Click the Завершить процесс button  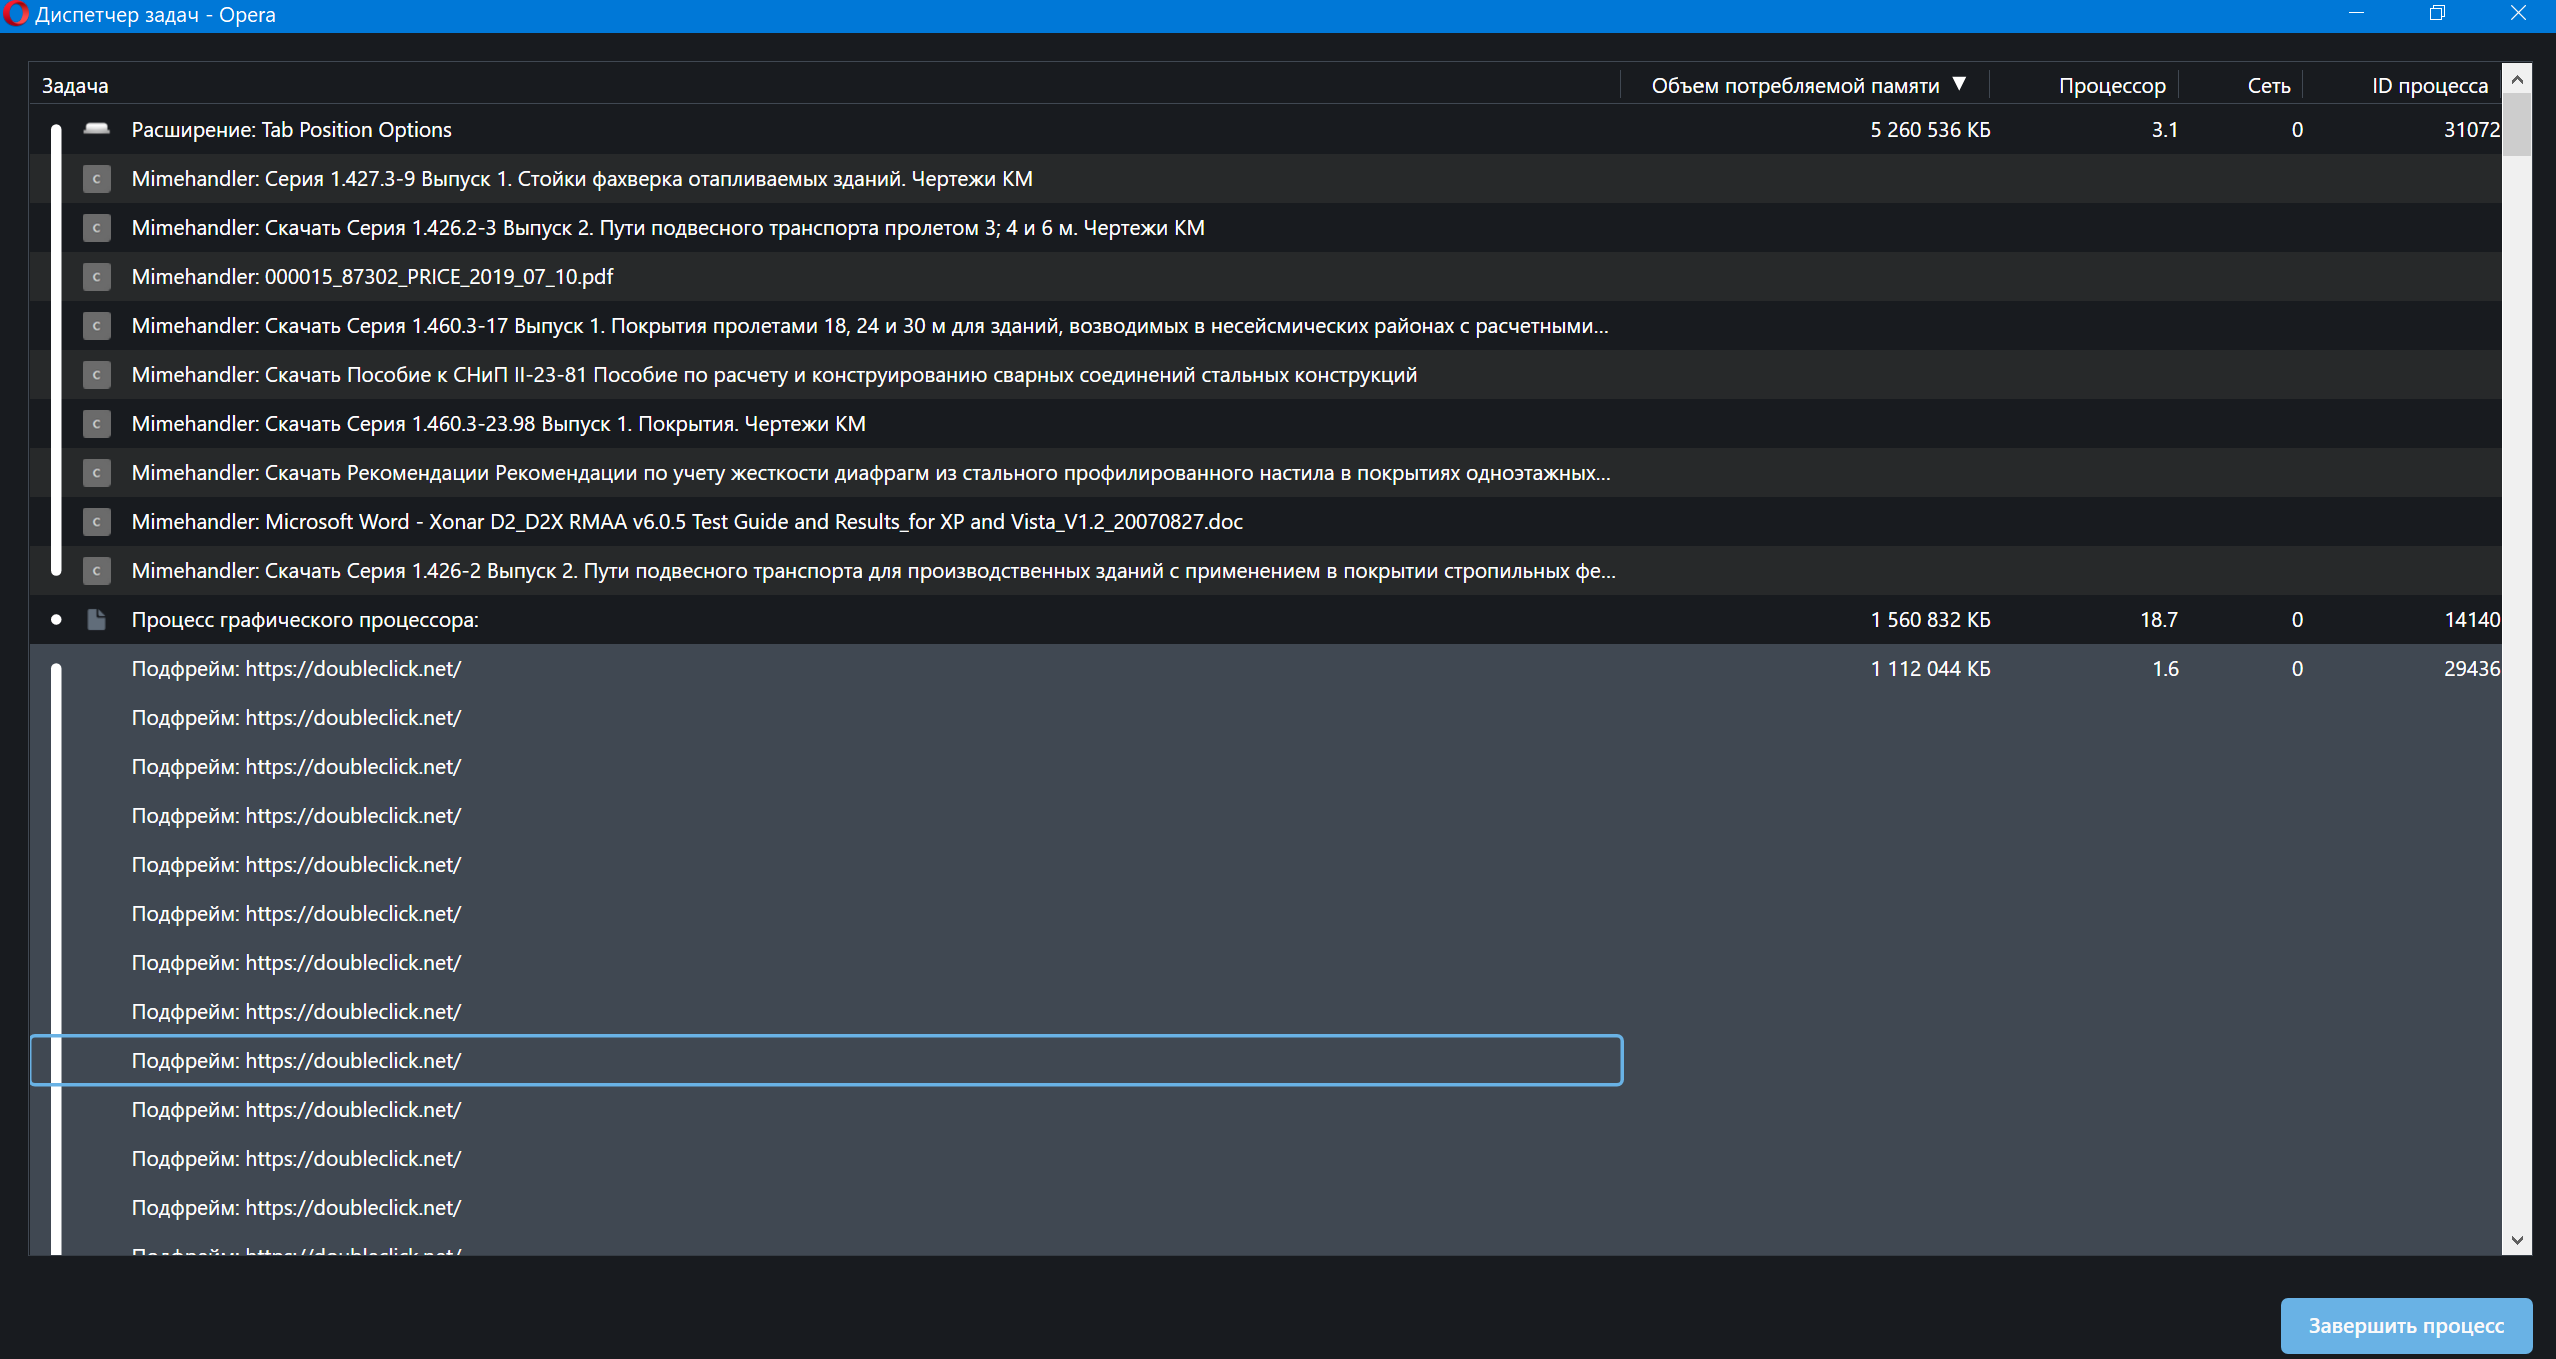(2406, 1325)
